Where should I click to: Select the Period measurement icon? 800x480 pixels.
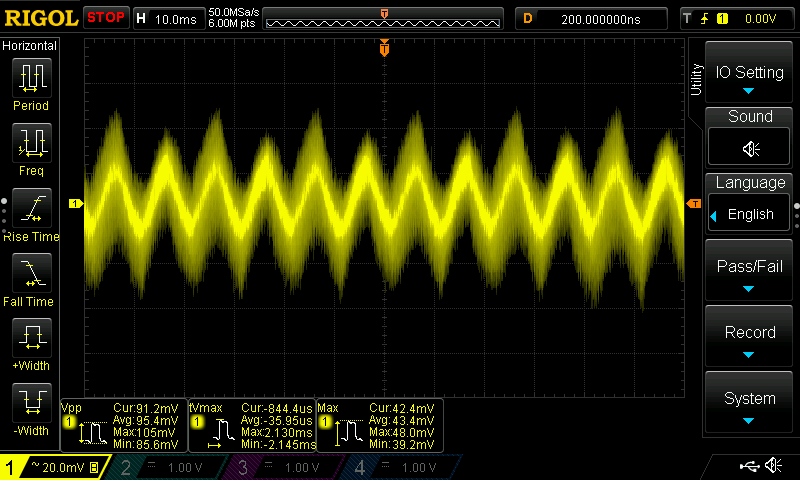(32, 78)
